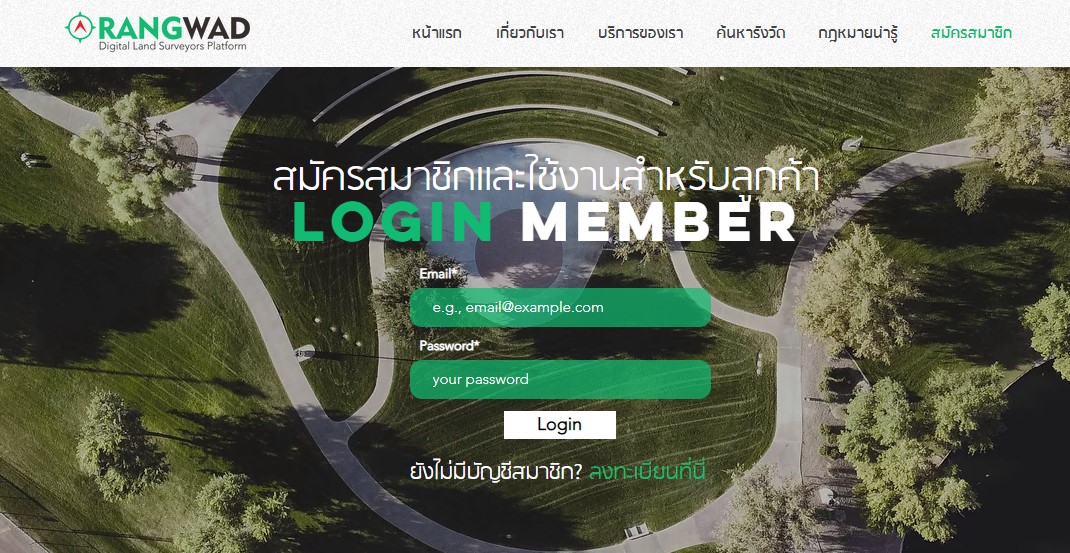
Task: Focus the Email input field
Action: [x=560, y=307]
